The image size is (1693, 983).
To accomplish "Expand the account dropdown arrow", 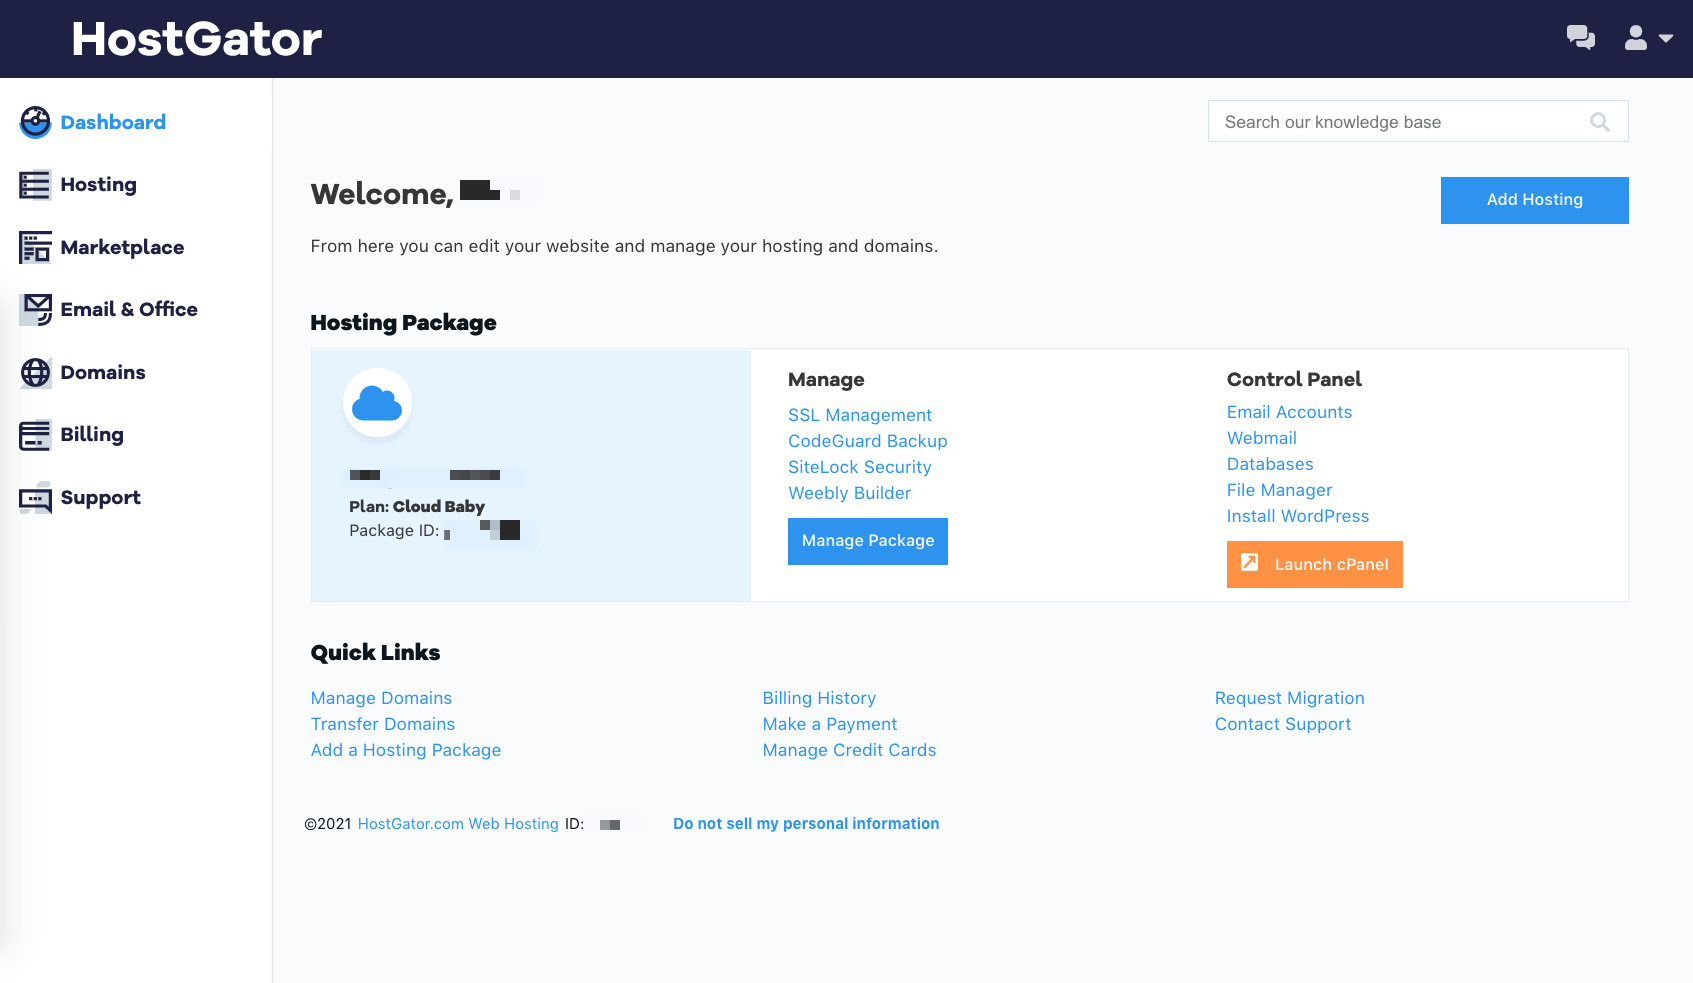I will tap(1666, 38).
